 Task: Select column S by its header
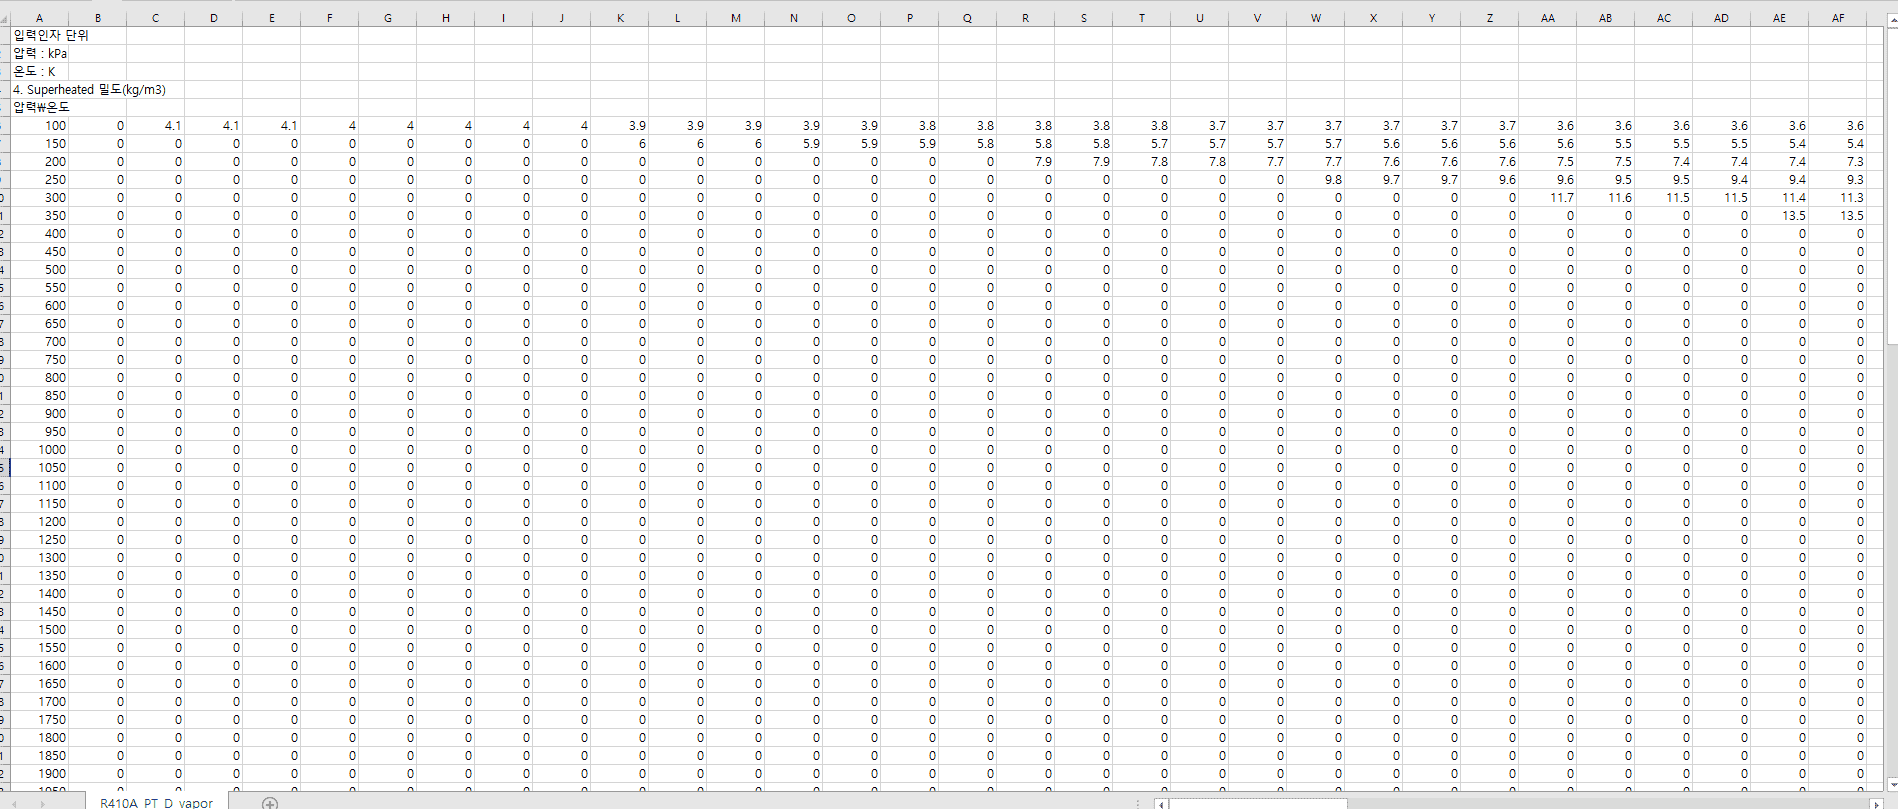tap(1083, 18)
